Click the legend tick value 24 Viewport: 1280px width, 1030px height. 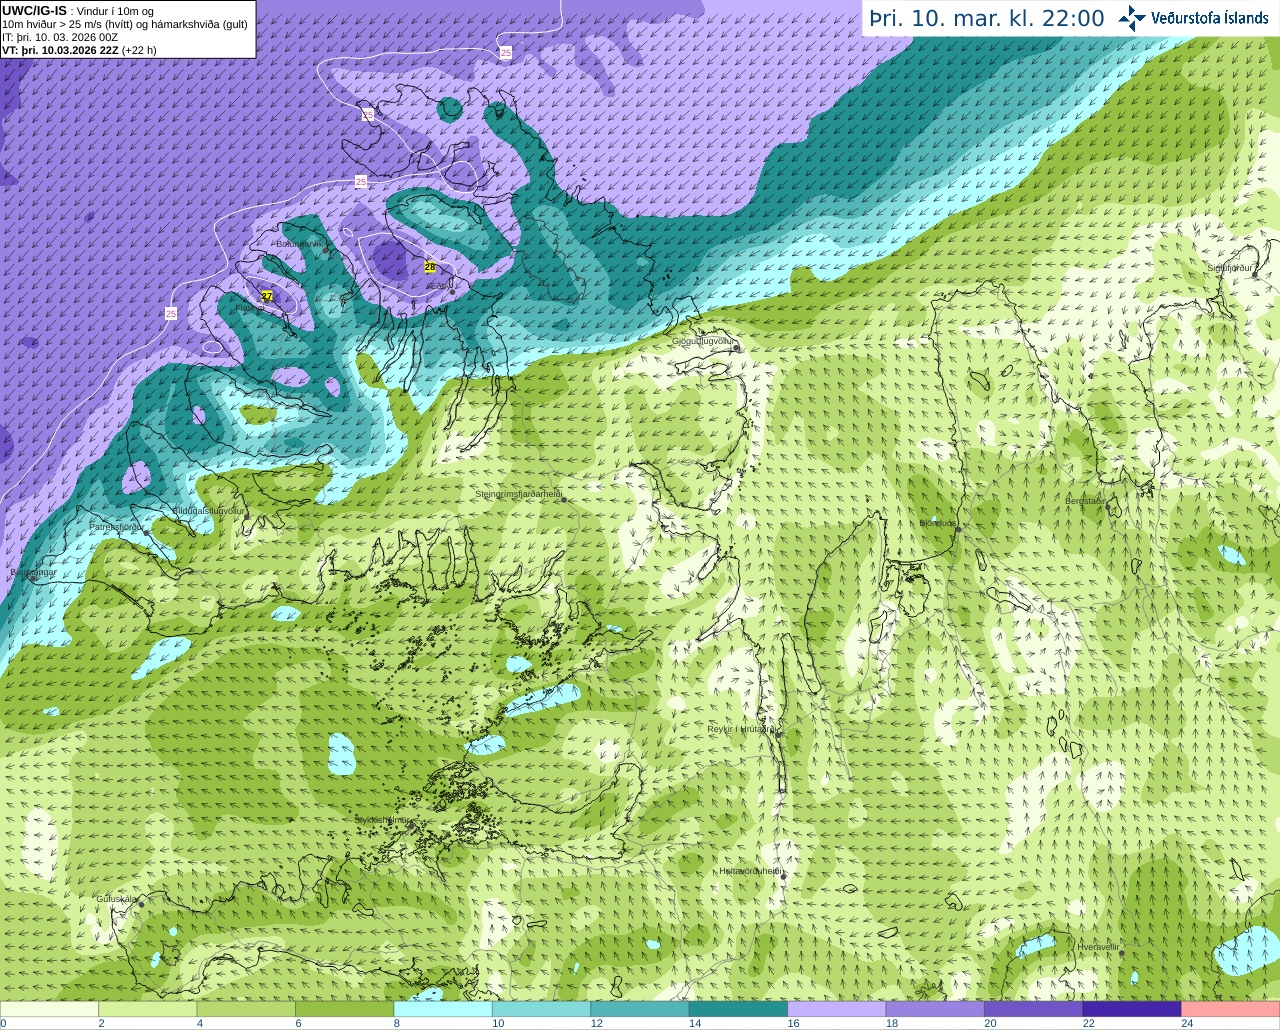(1187, 1023)
